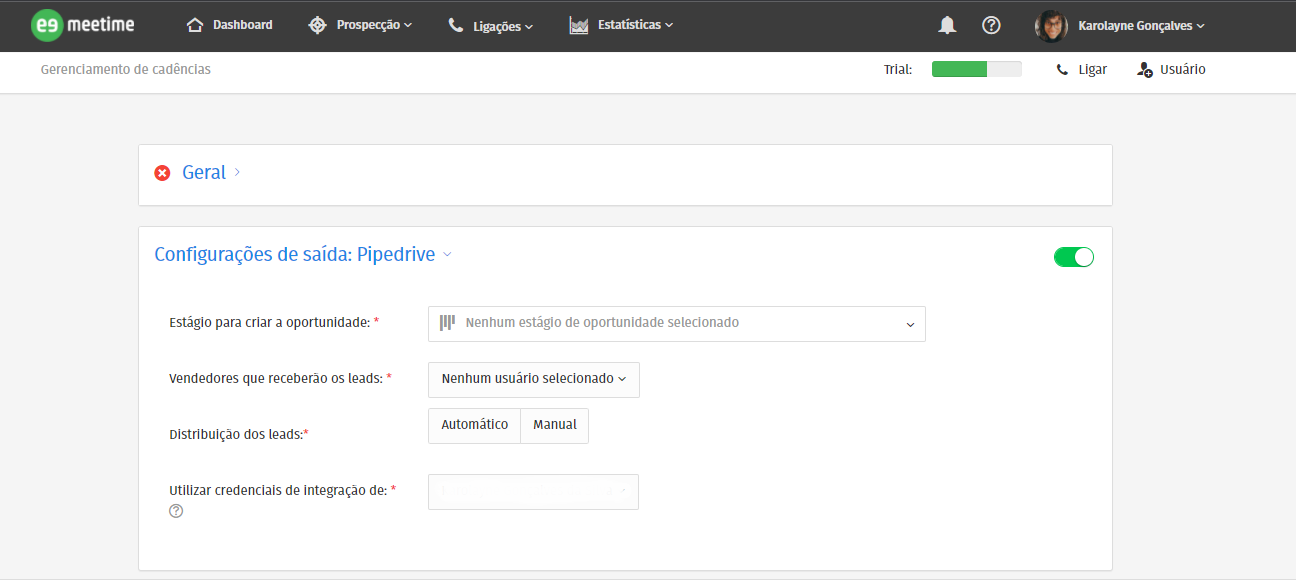Open the Estatísticas menu

pyautogui.click(x=621, y=25)
